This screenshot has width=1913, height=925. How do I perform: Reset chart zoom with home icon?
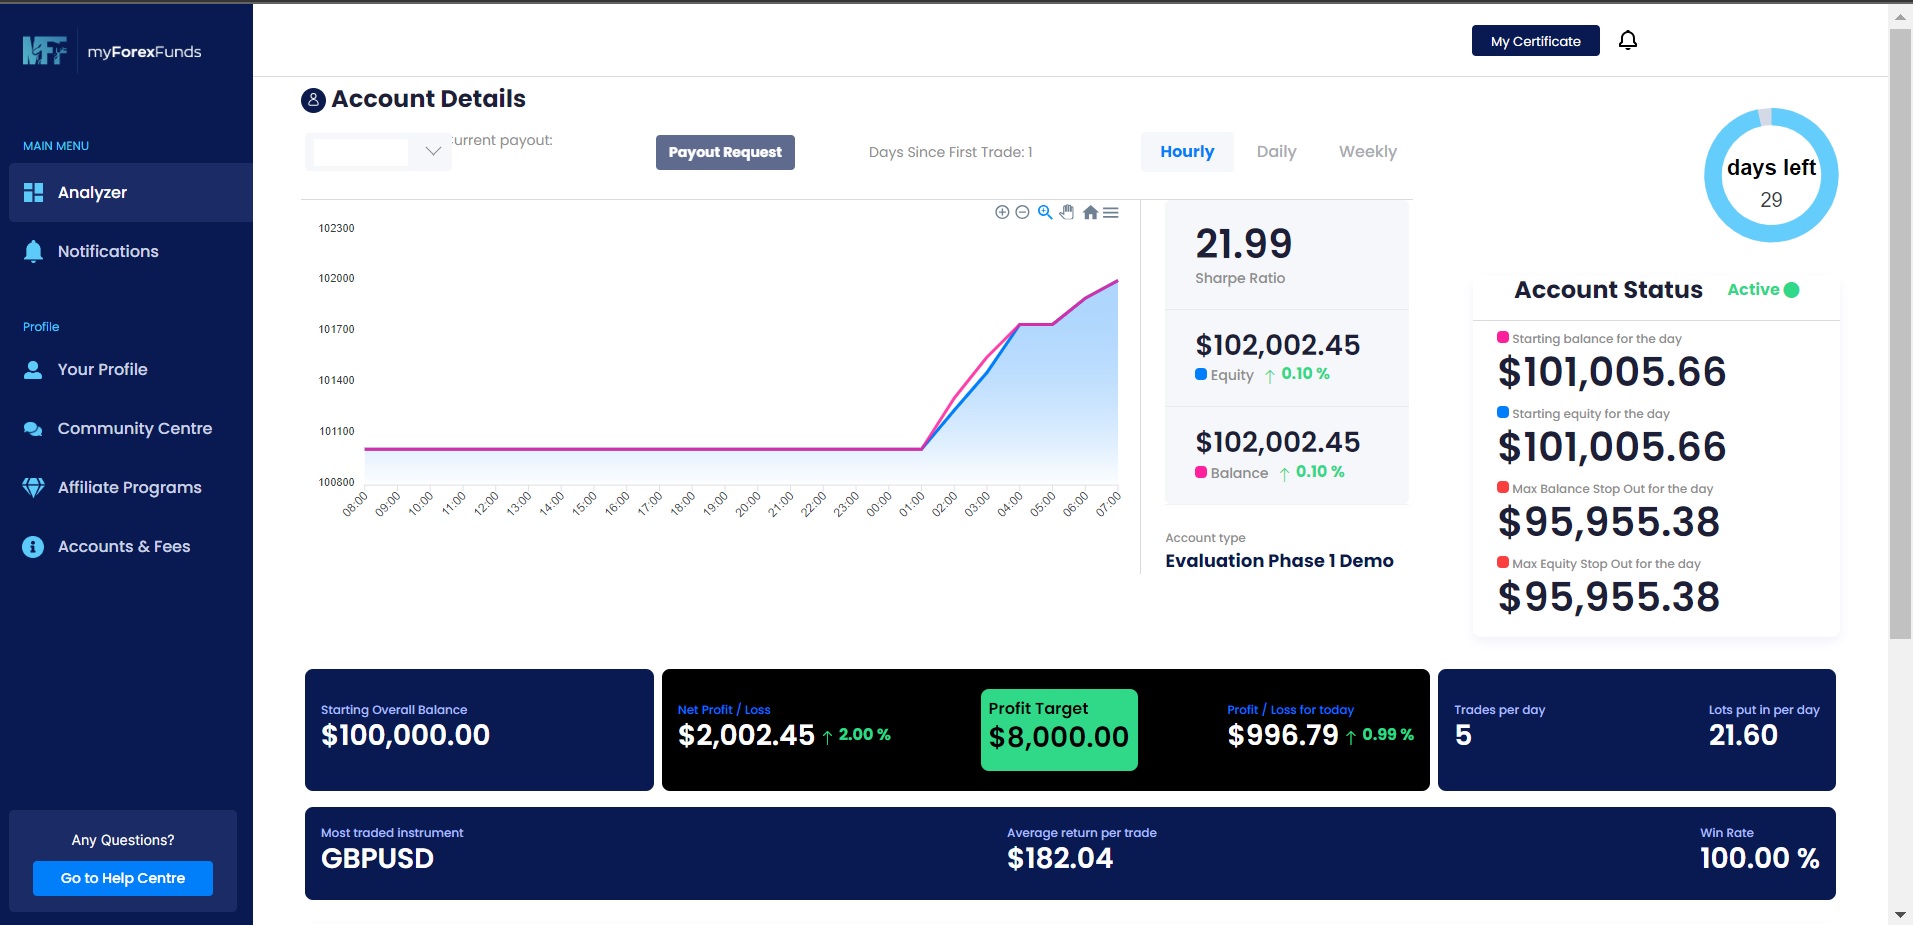click(x=1090, y=212)
